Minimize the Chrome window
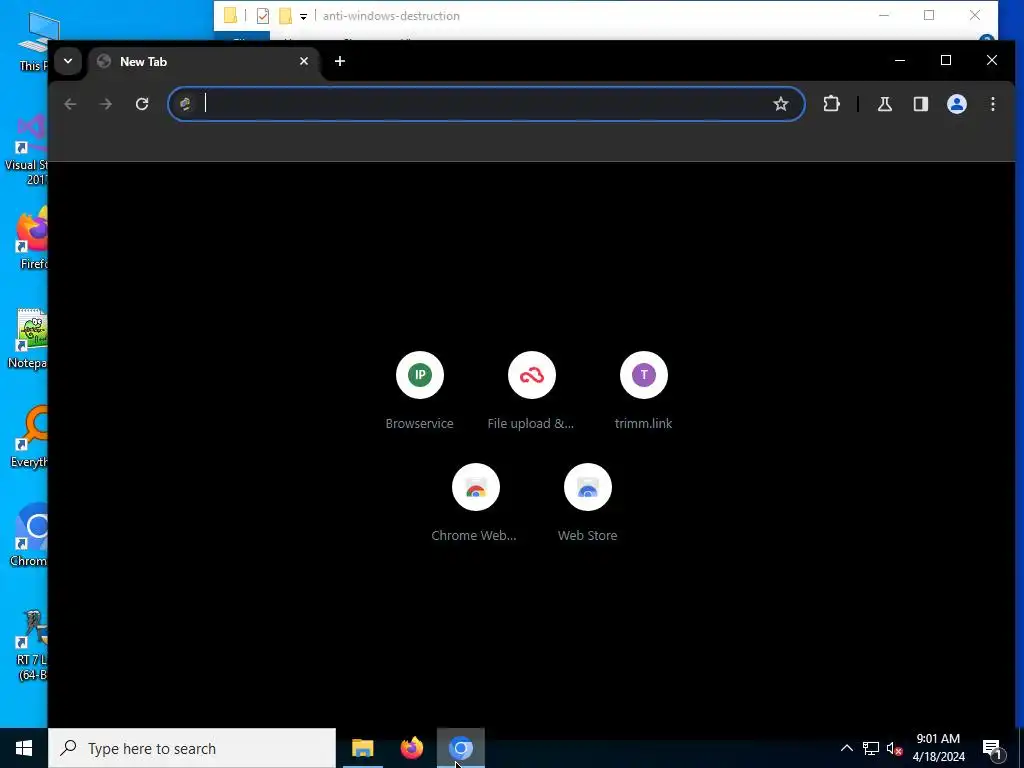This screenshot has height=768, width=1024. coord(900,60)
